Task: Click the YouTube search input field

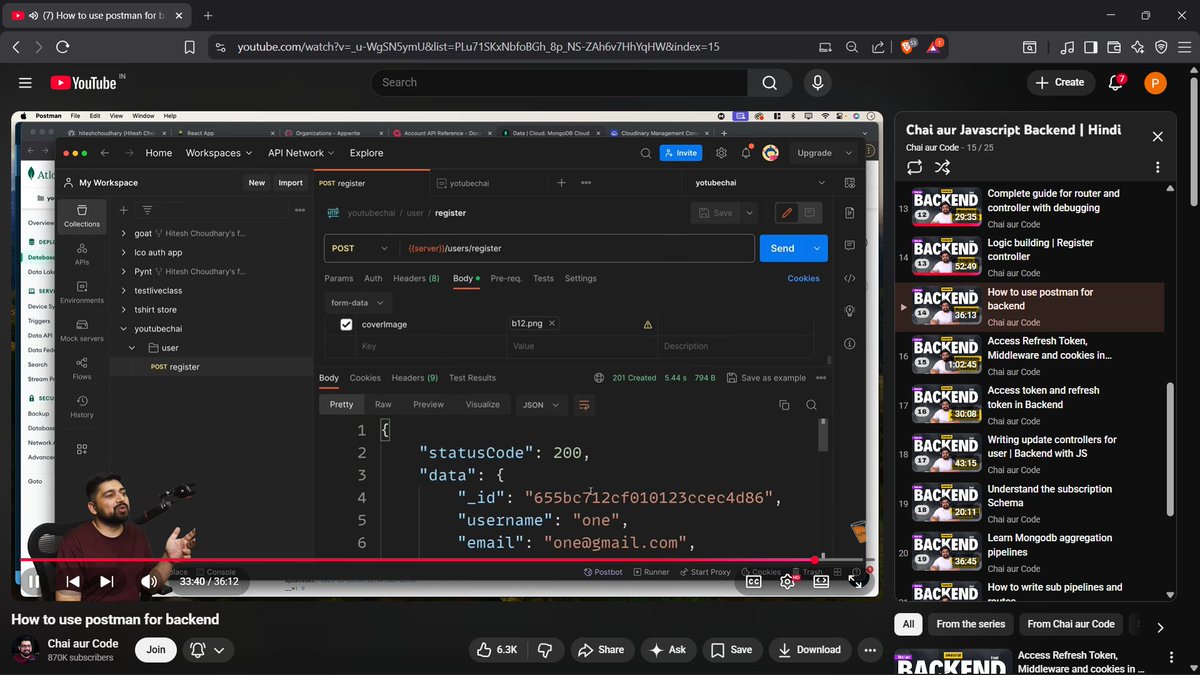Action: (560, 82)
